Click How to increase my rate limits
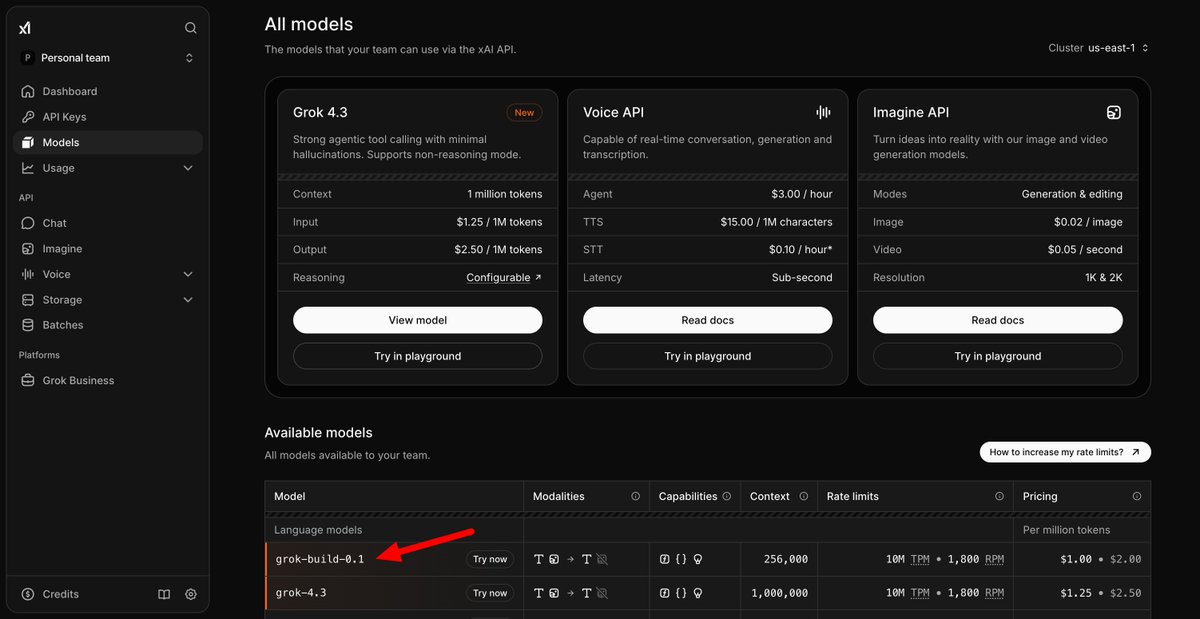 coord(1065,452)
